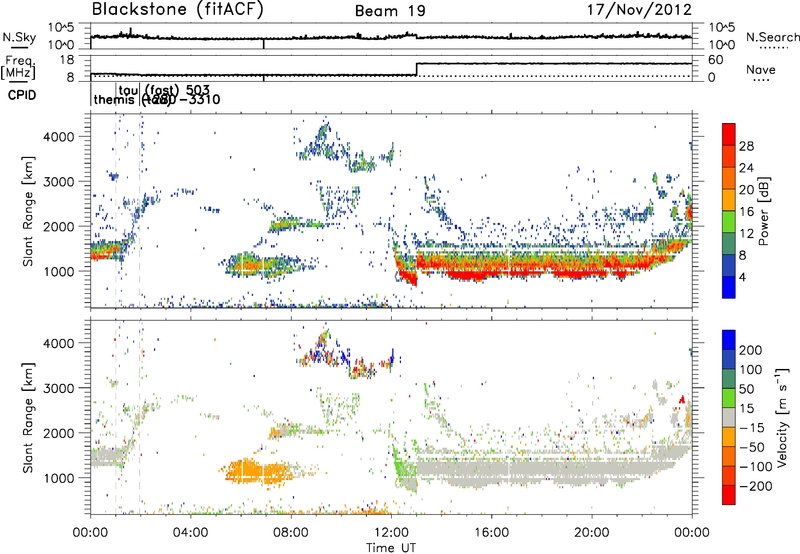Click the 'CPID' label

point(22,95)
